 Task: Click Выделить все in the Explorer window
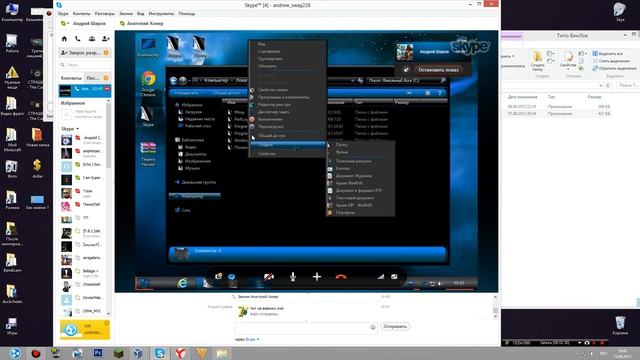(608, 53)
